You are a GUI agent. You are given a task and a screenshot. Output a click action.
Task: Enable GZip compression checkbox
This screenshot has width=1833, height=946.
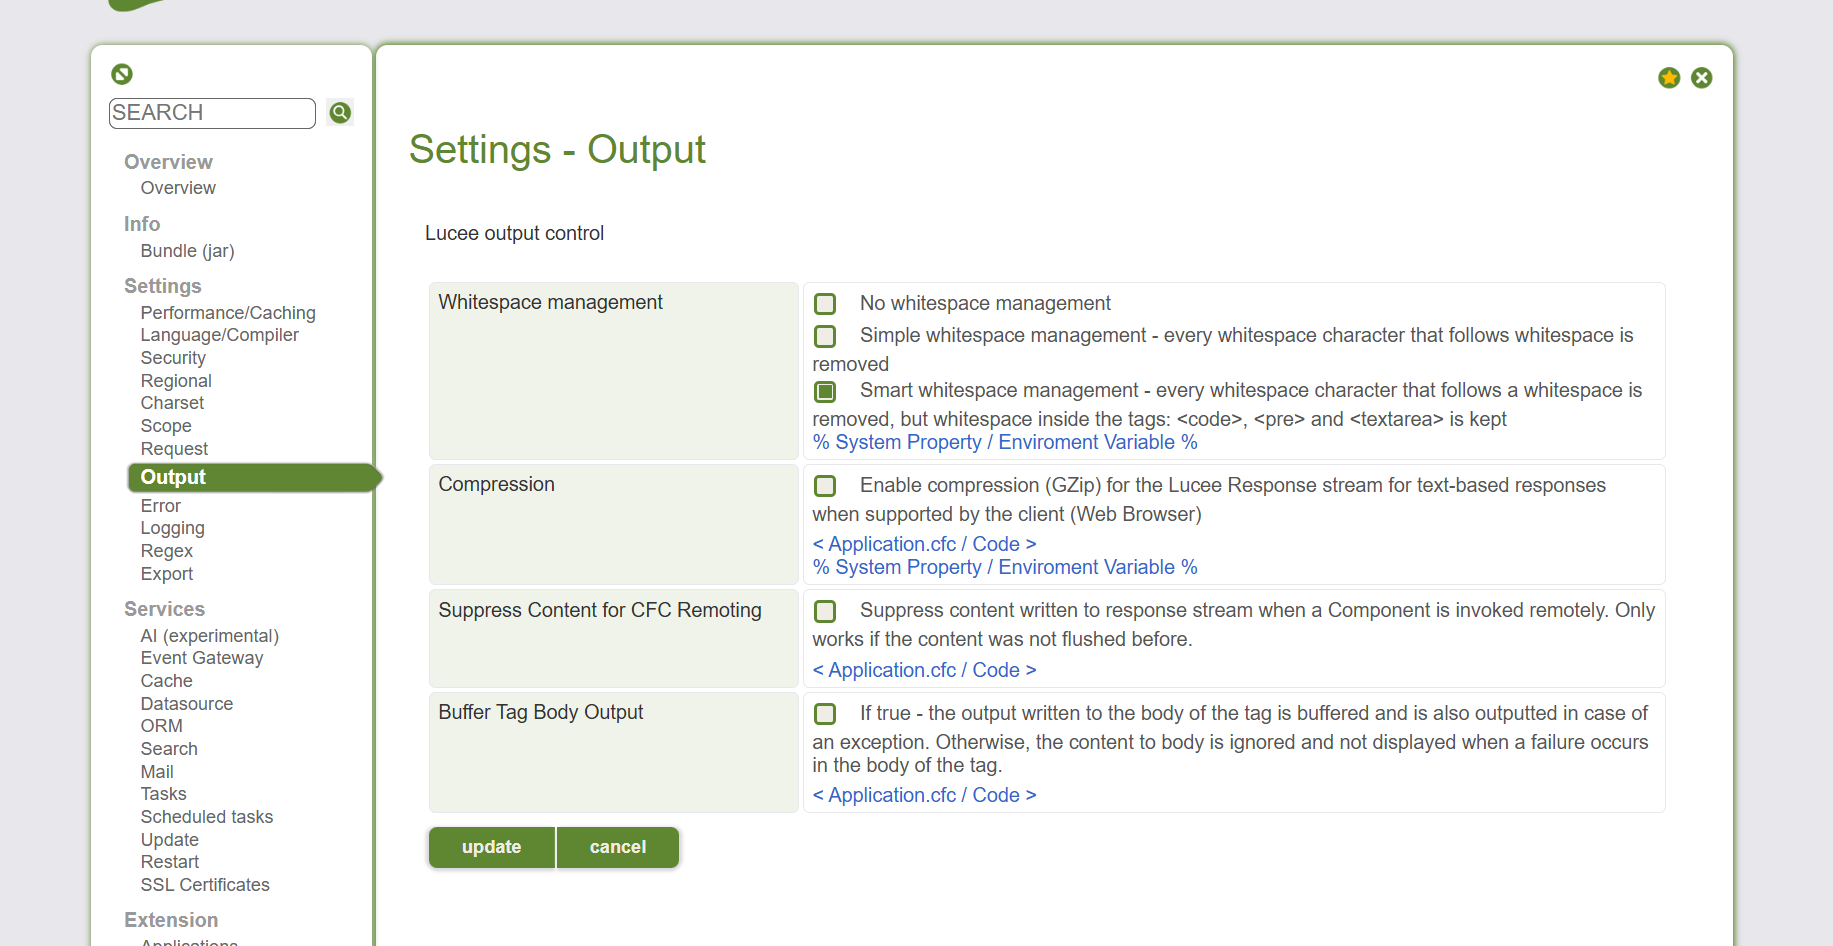pyautogui.click(x=825, y=486)
